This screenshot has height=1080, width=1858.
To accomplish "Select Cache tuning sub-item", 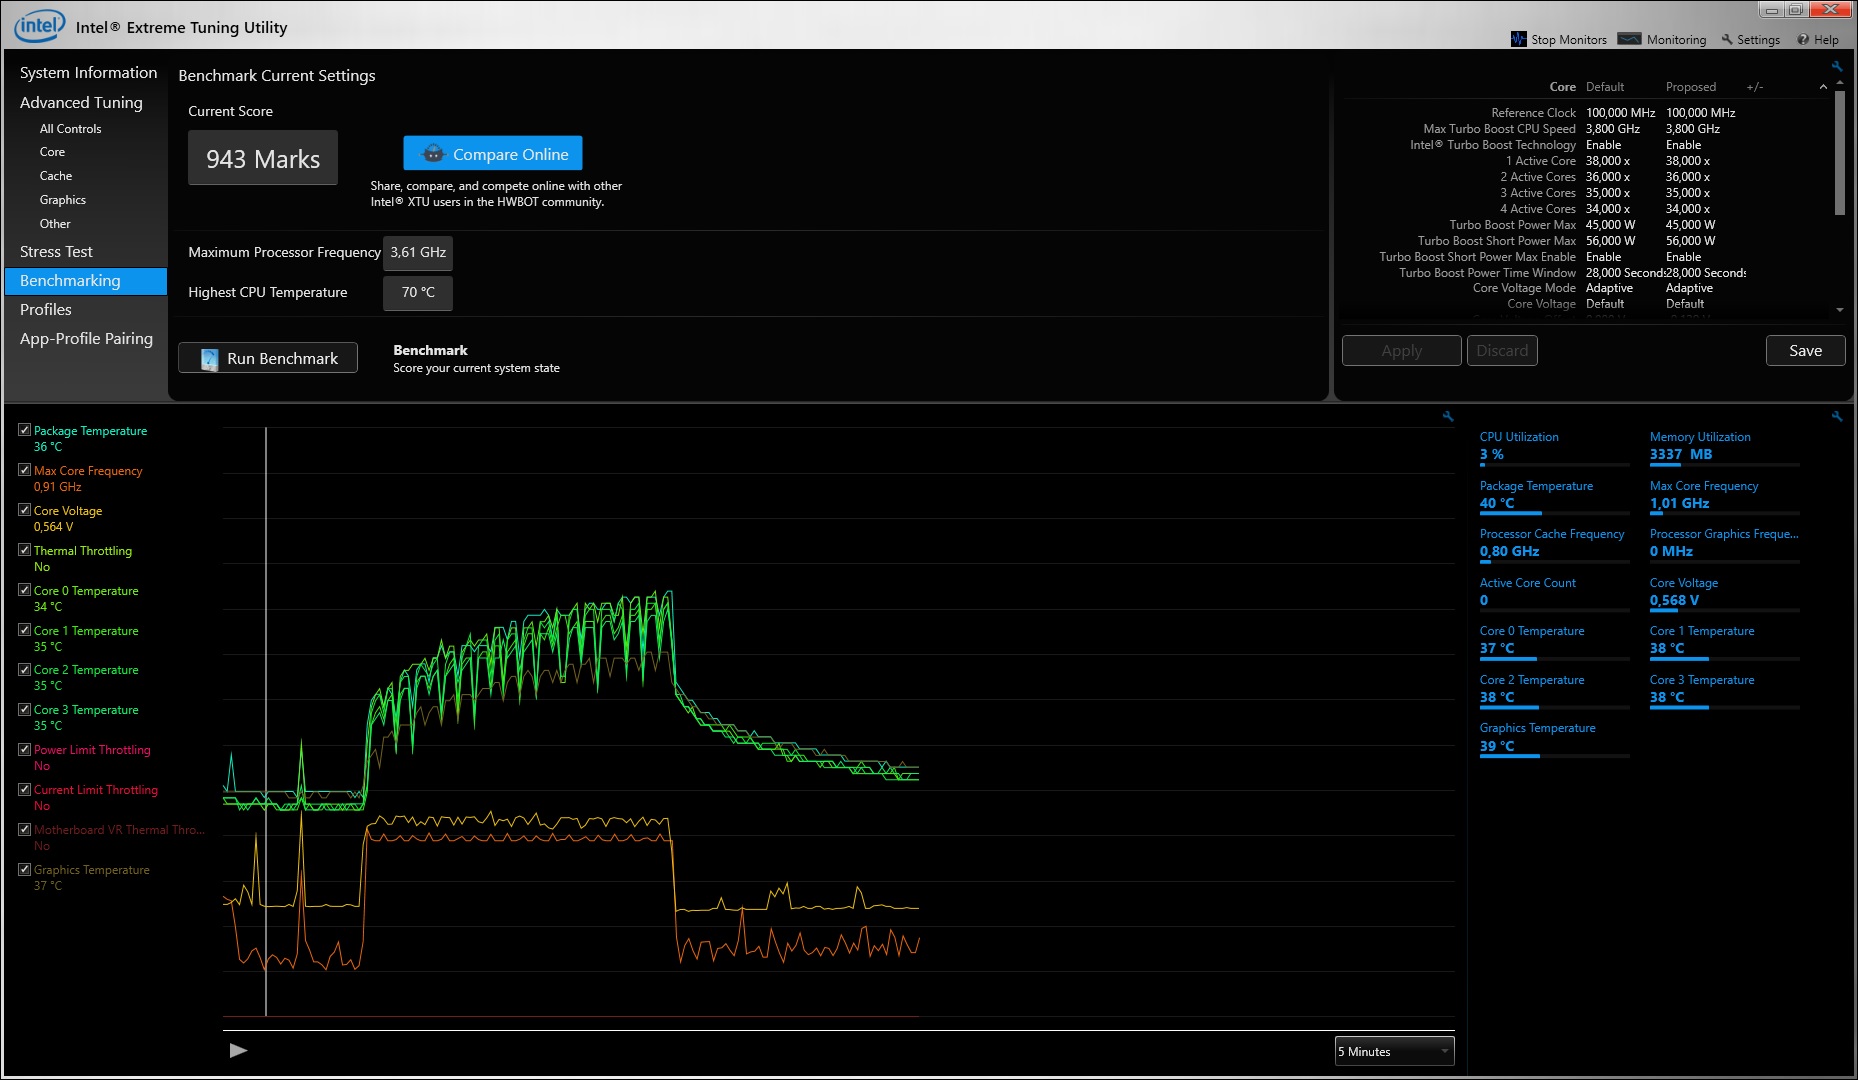I will pos(56,176).
